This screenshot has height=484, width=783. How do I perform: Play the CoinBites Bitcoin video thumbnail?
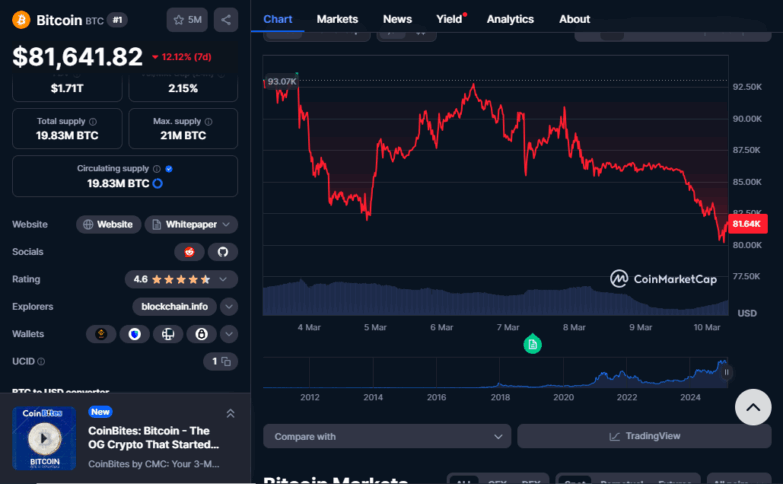point(44,439)
